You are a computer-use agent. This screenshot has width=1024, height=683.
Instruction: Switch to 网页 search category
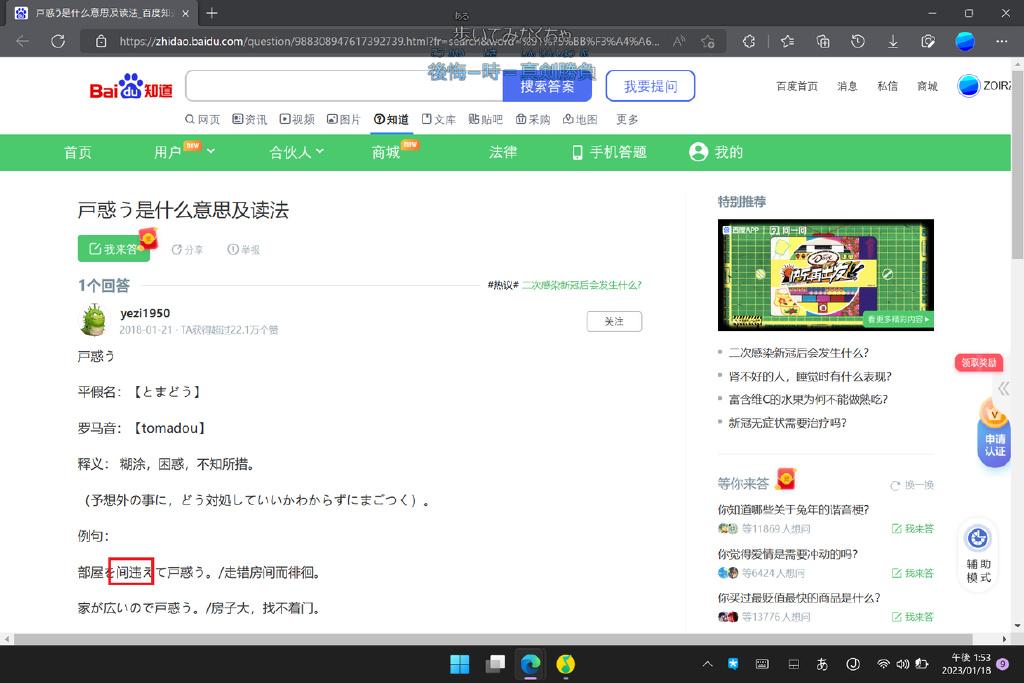tap(202, 119)
